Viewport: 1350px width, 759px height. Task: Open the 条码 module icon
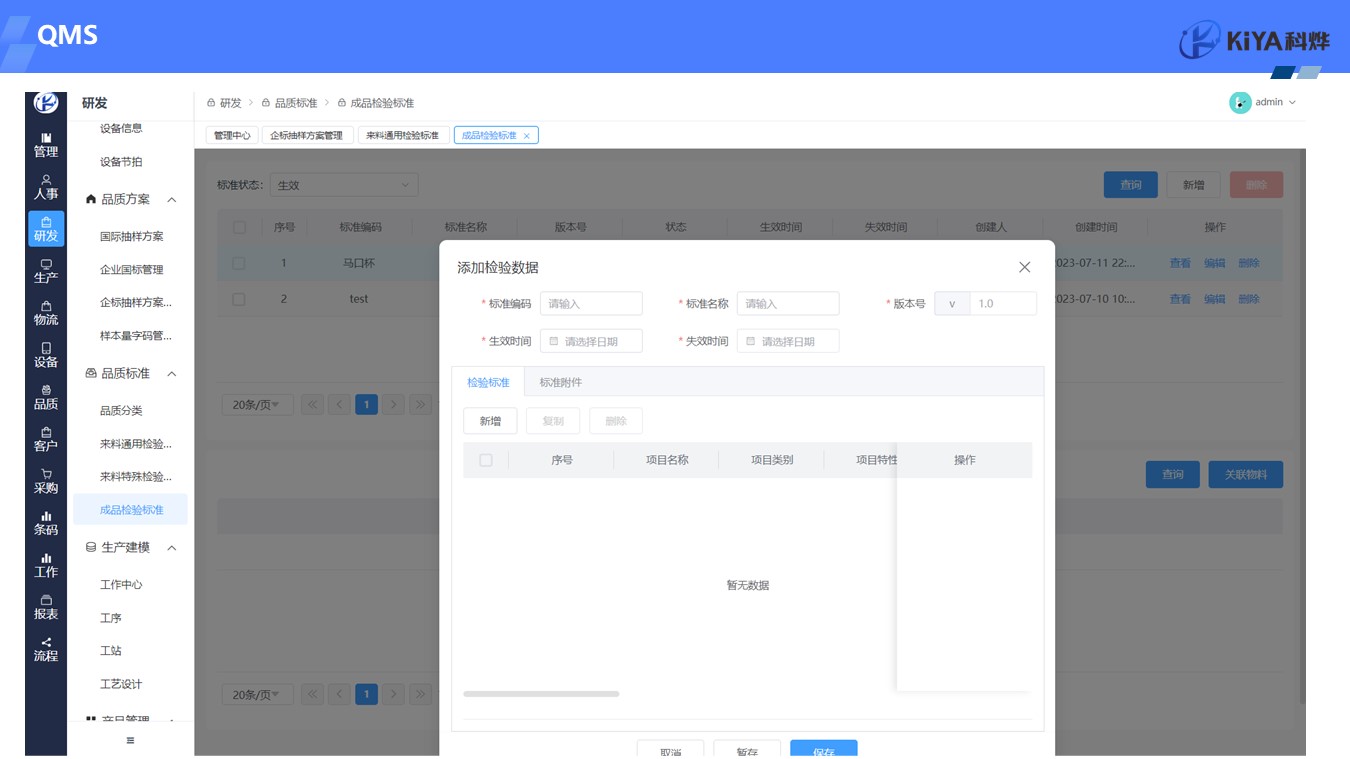[x=46, y=523]
